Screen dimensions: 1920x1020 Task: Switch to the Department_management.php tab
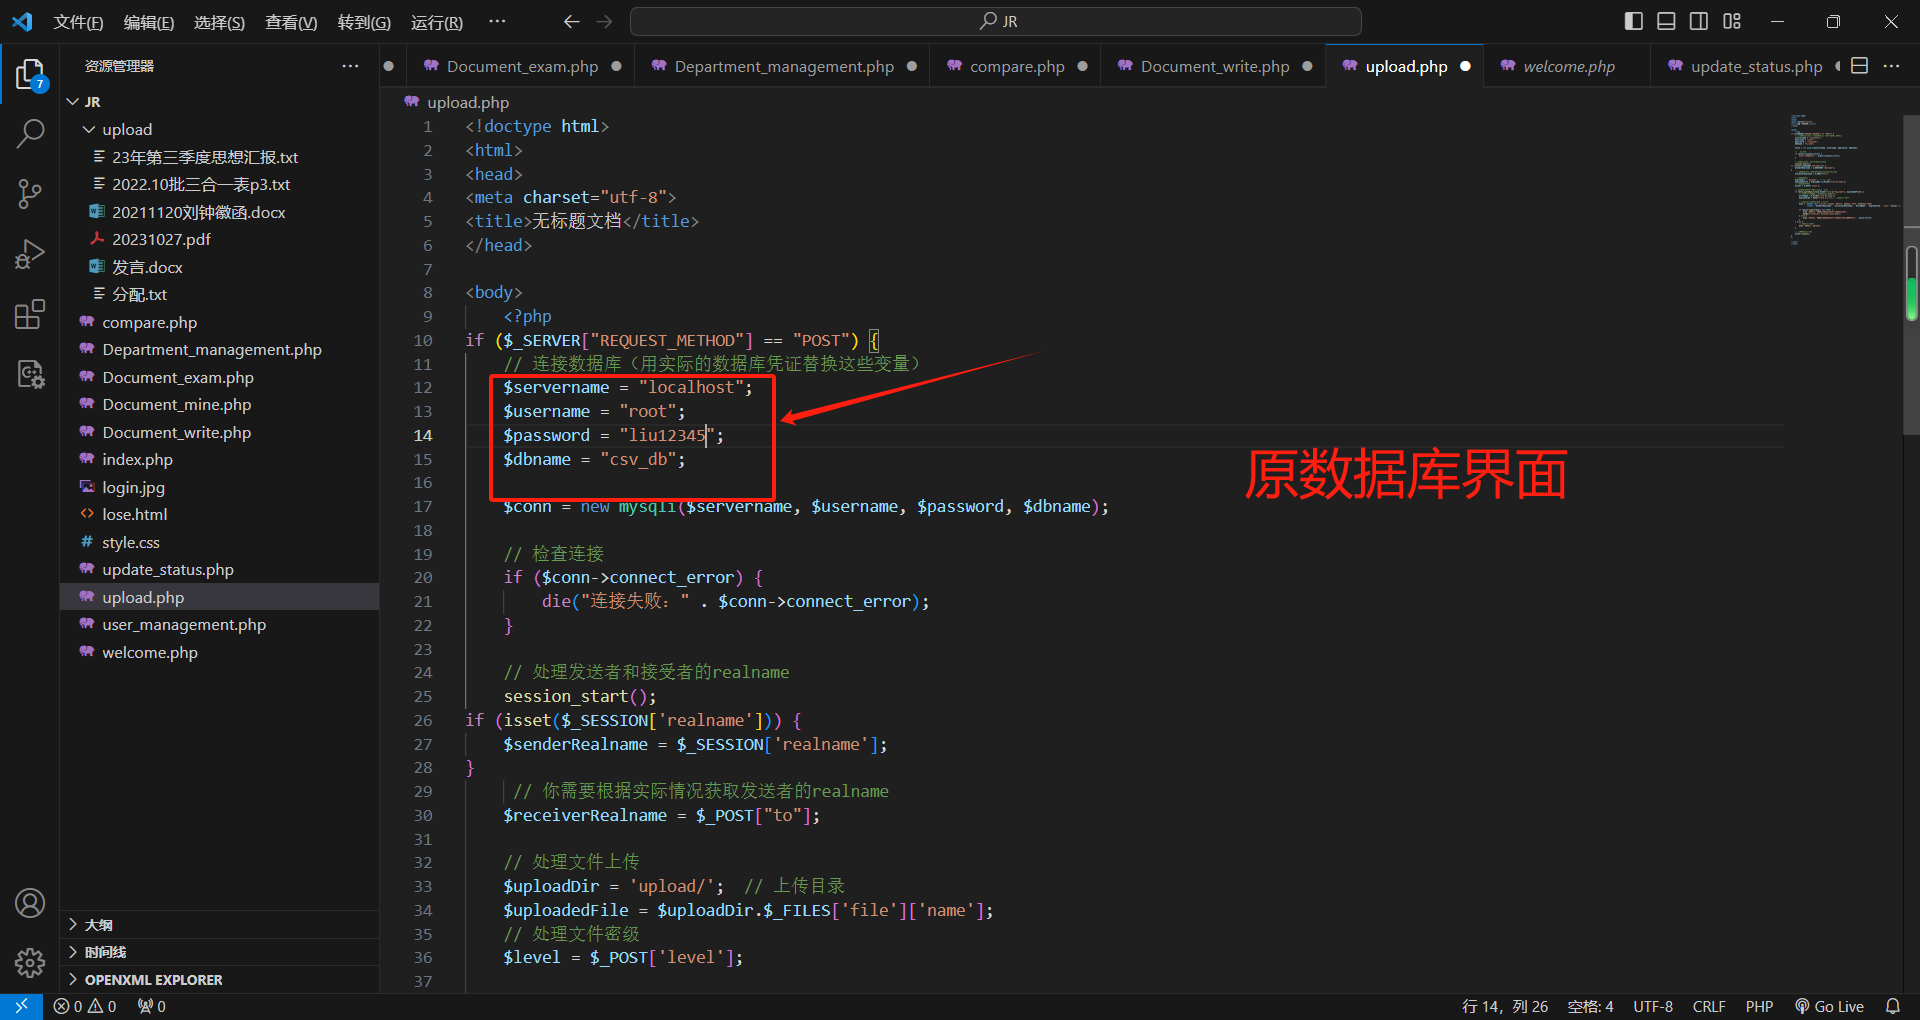[784, 66]
